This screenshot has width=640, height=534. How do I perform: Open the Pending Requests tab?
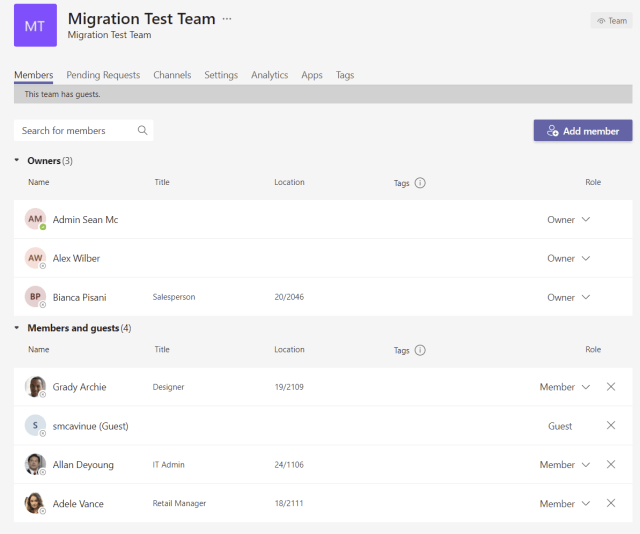tap(103, 75)
